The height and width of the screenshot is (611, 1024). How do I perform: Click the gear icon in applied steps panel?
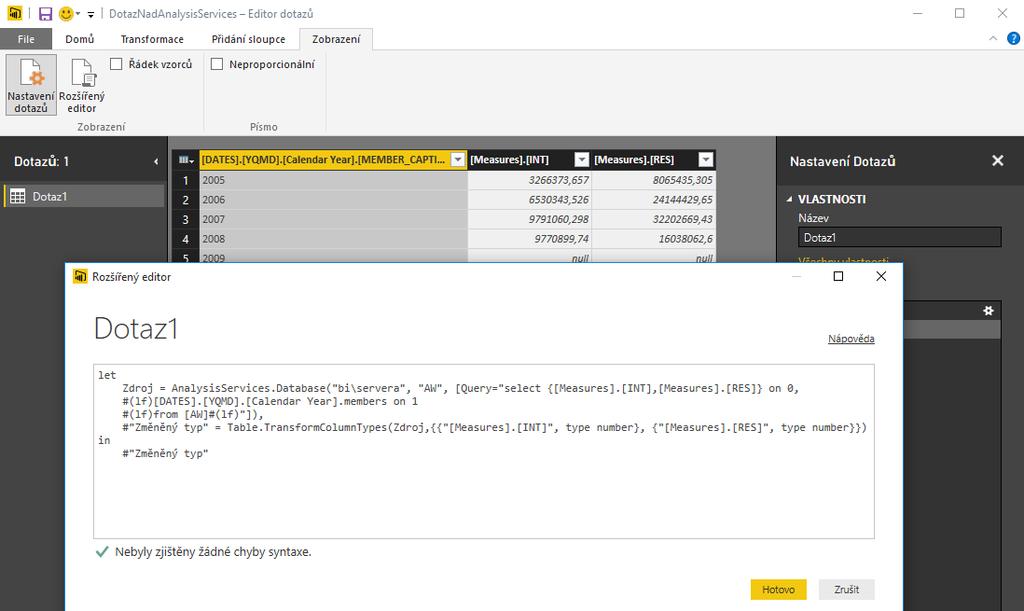pos(988,311)
